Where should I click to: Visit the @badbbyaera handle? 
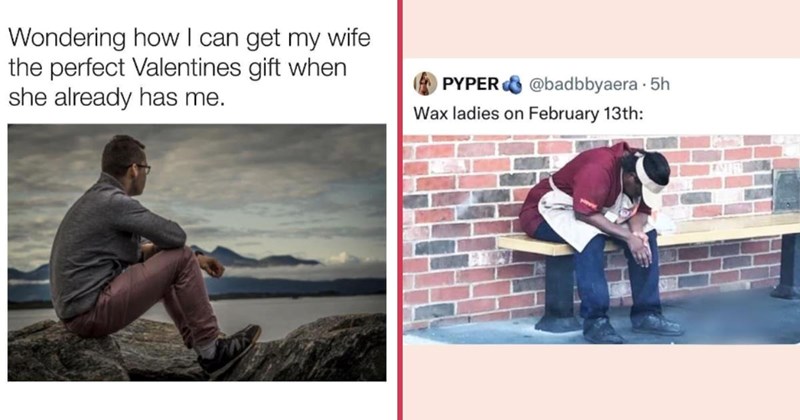click(583, 85)
